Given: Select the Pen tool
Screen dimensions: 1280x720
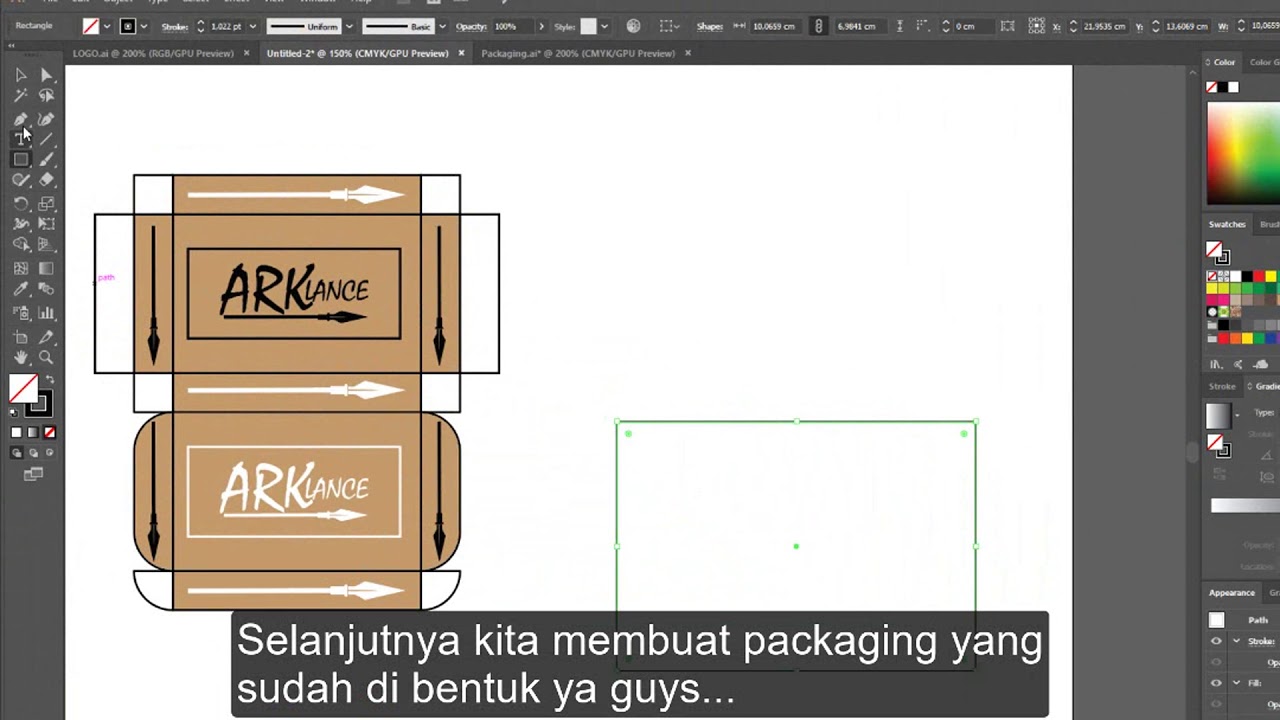Looking at the screenshot, I should pos(21,119).
